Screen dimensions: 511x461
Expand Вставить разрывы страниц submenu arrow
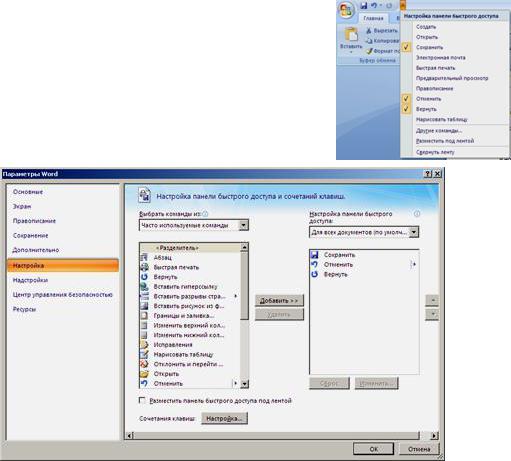pyautogui.click(x=236, y=296)
